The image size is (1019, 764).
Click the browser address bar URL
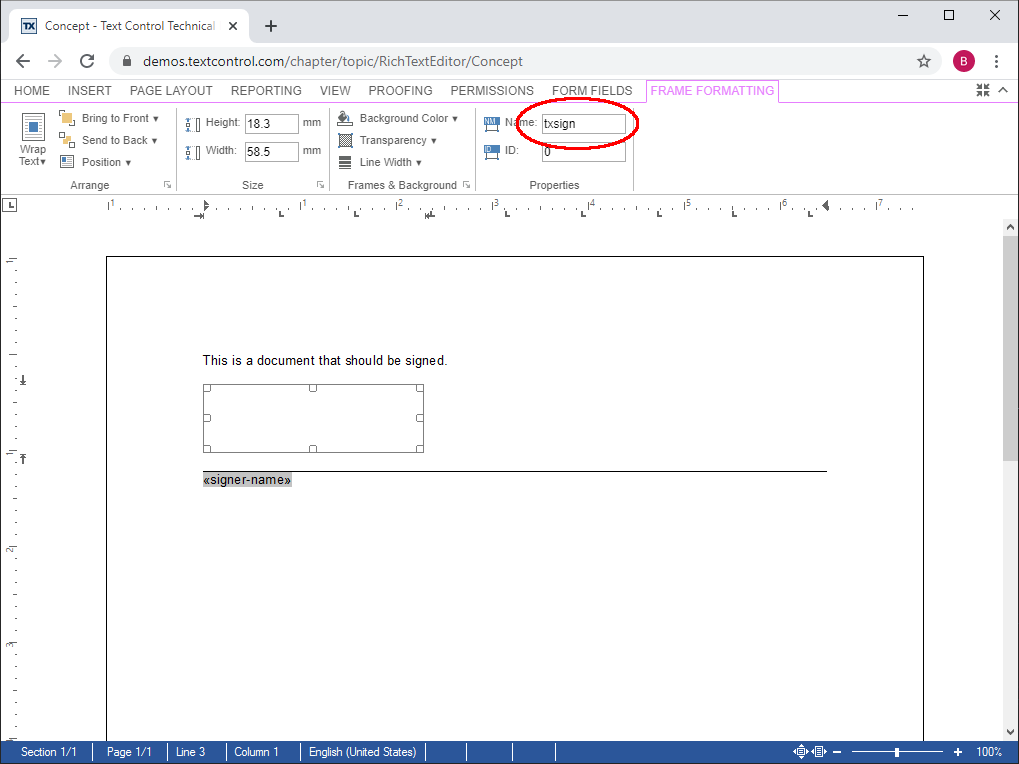(333, 61)
